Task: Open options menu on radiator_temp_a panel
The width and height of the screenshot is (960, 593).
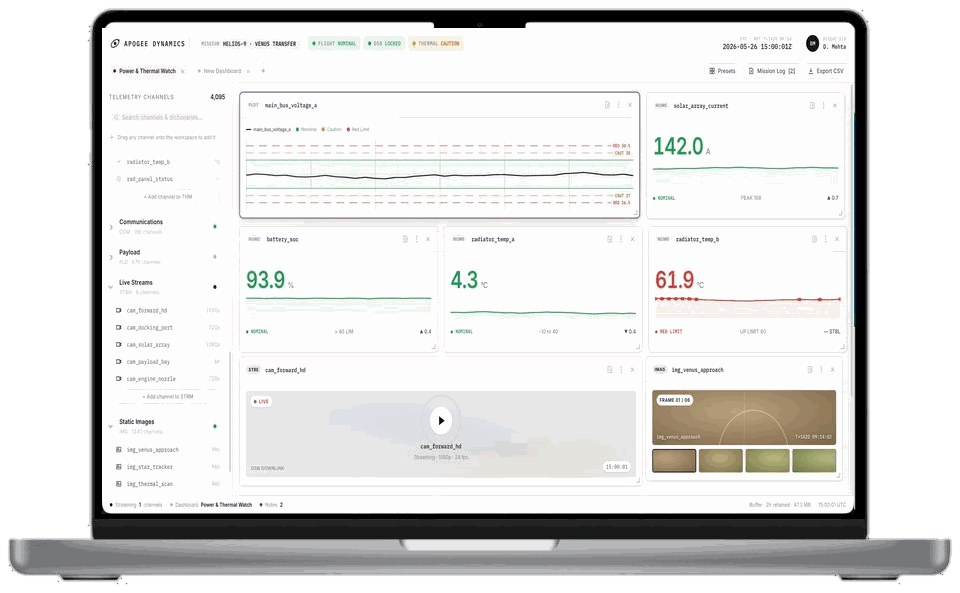Action: coord(621,239)
